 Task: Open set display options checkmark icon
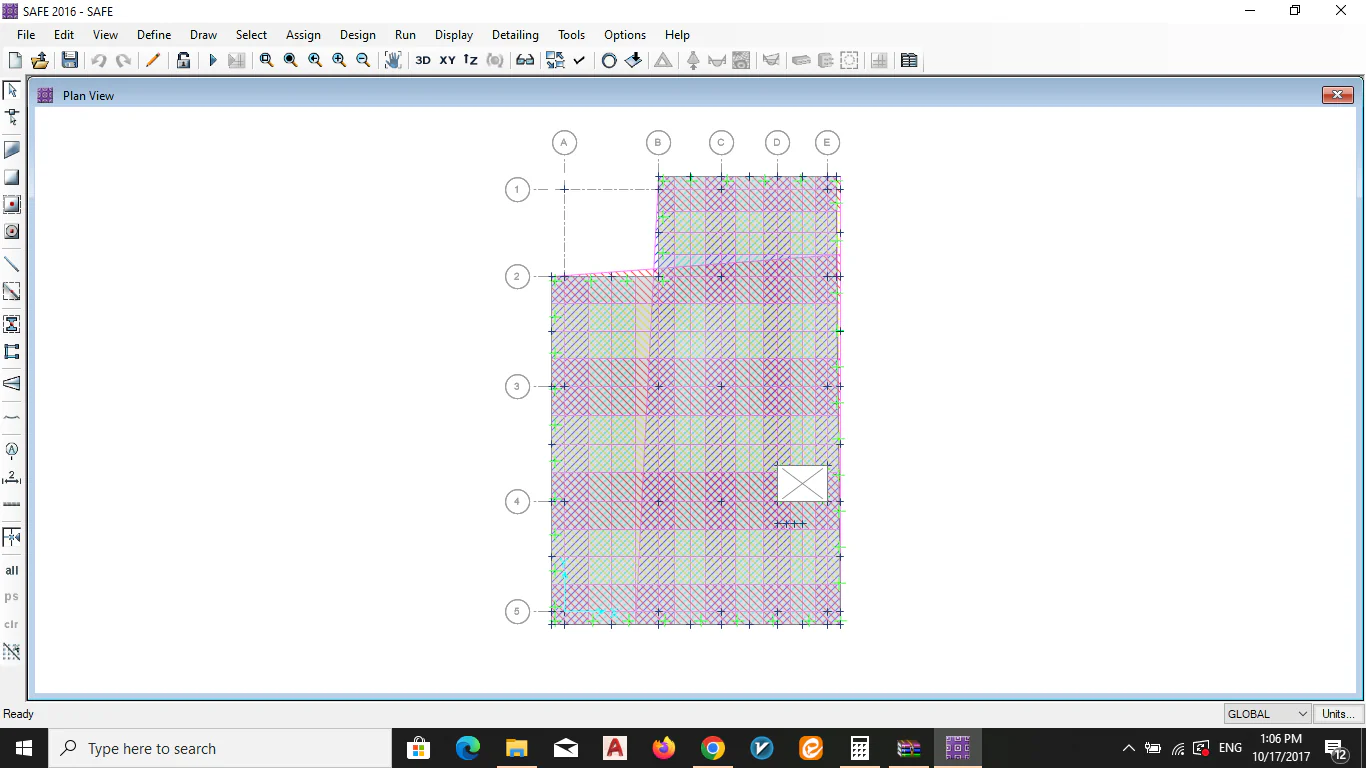click(x=579, y=60)
